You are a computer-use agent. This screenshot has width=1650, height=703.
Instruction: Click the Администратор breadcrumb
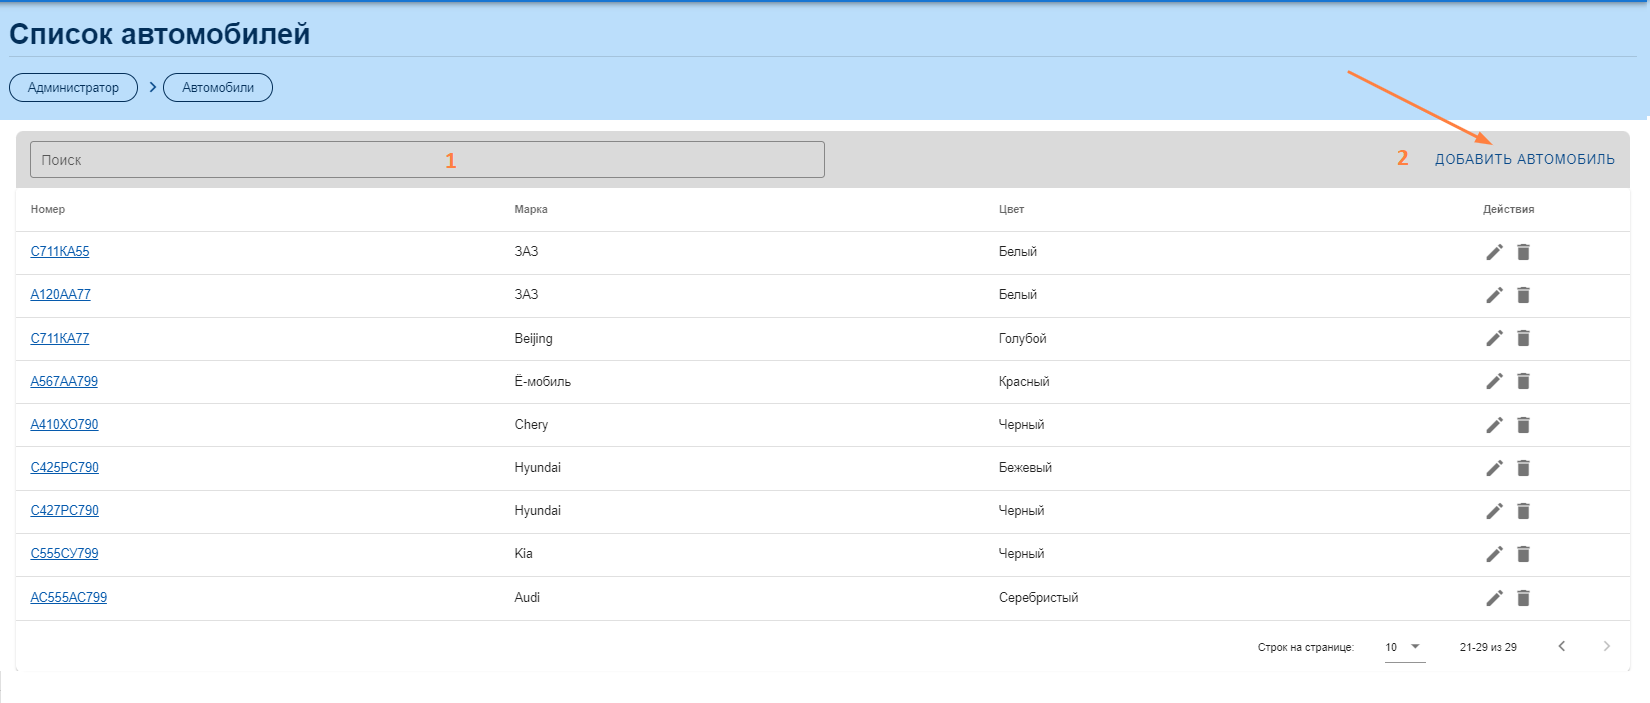click(x=73, y=88)
